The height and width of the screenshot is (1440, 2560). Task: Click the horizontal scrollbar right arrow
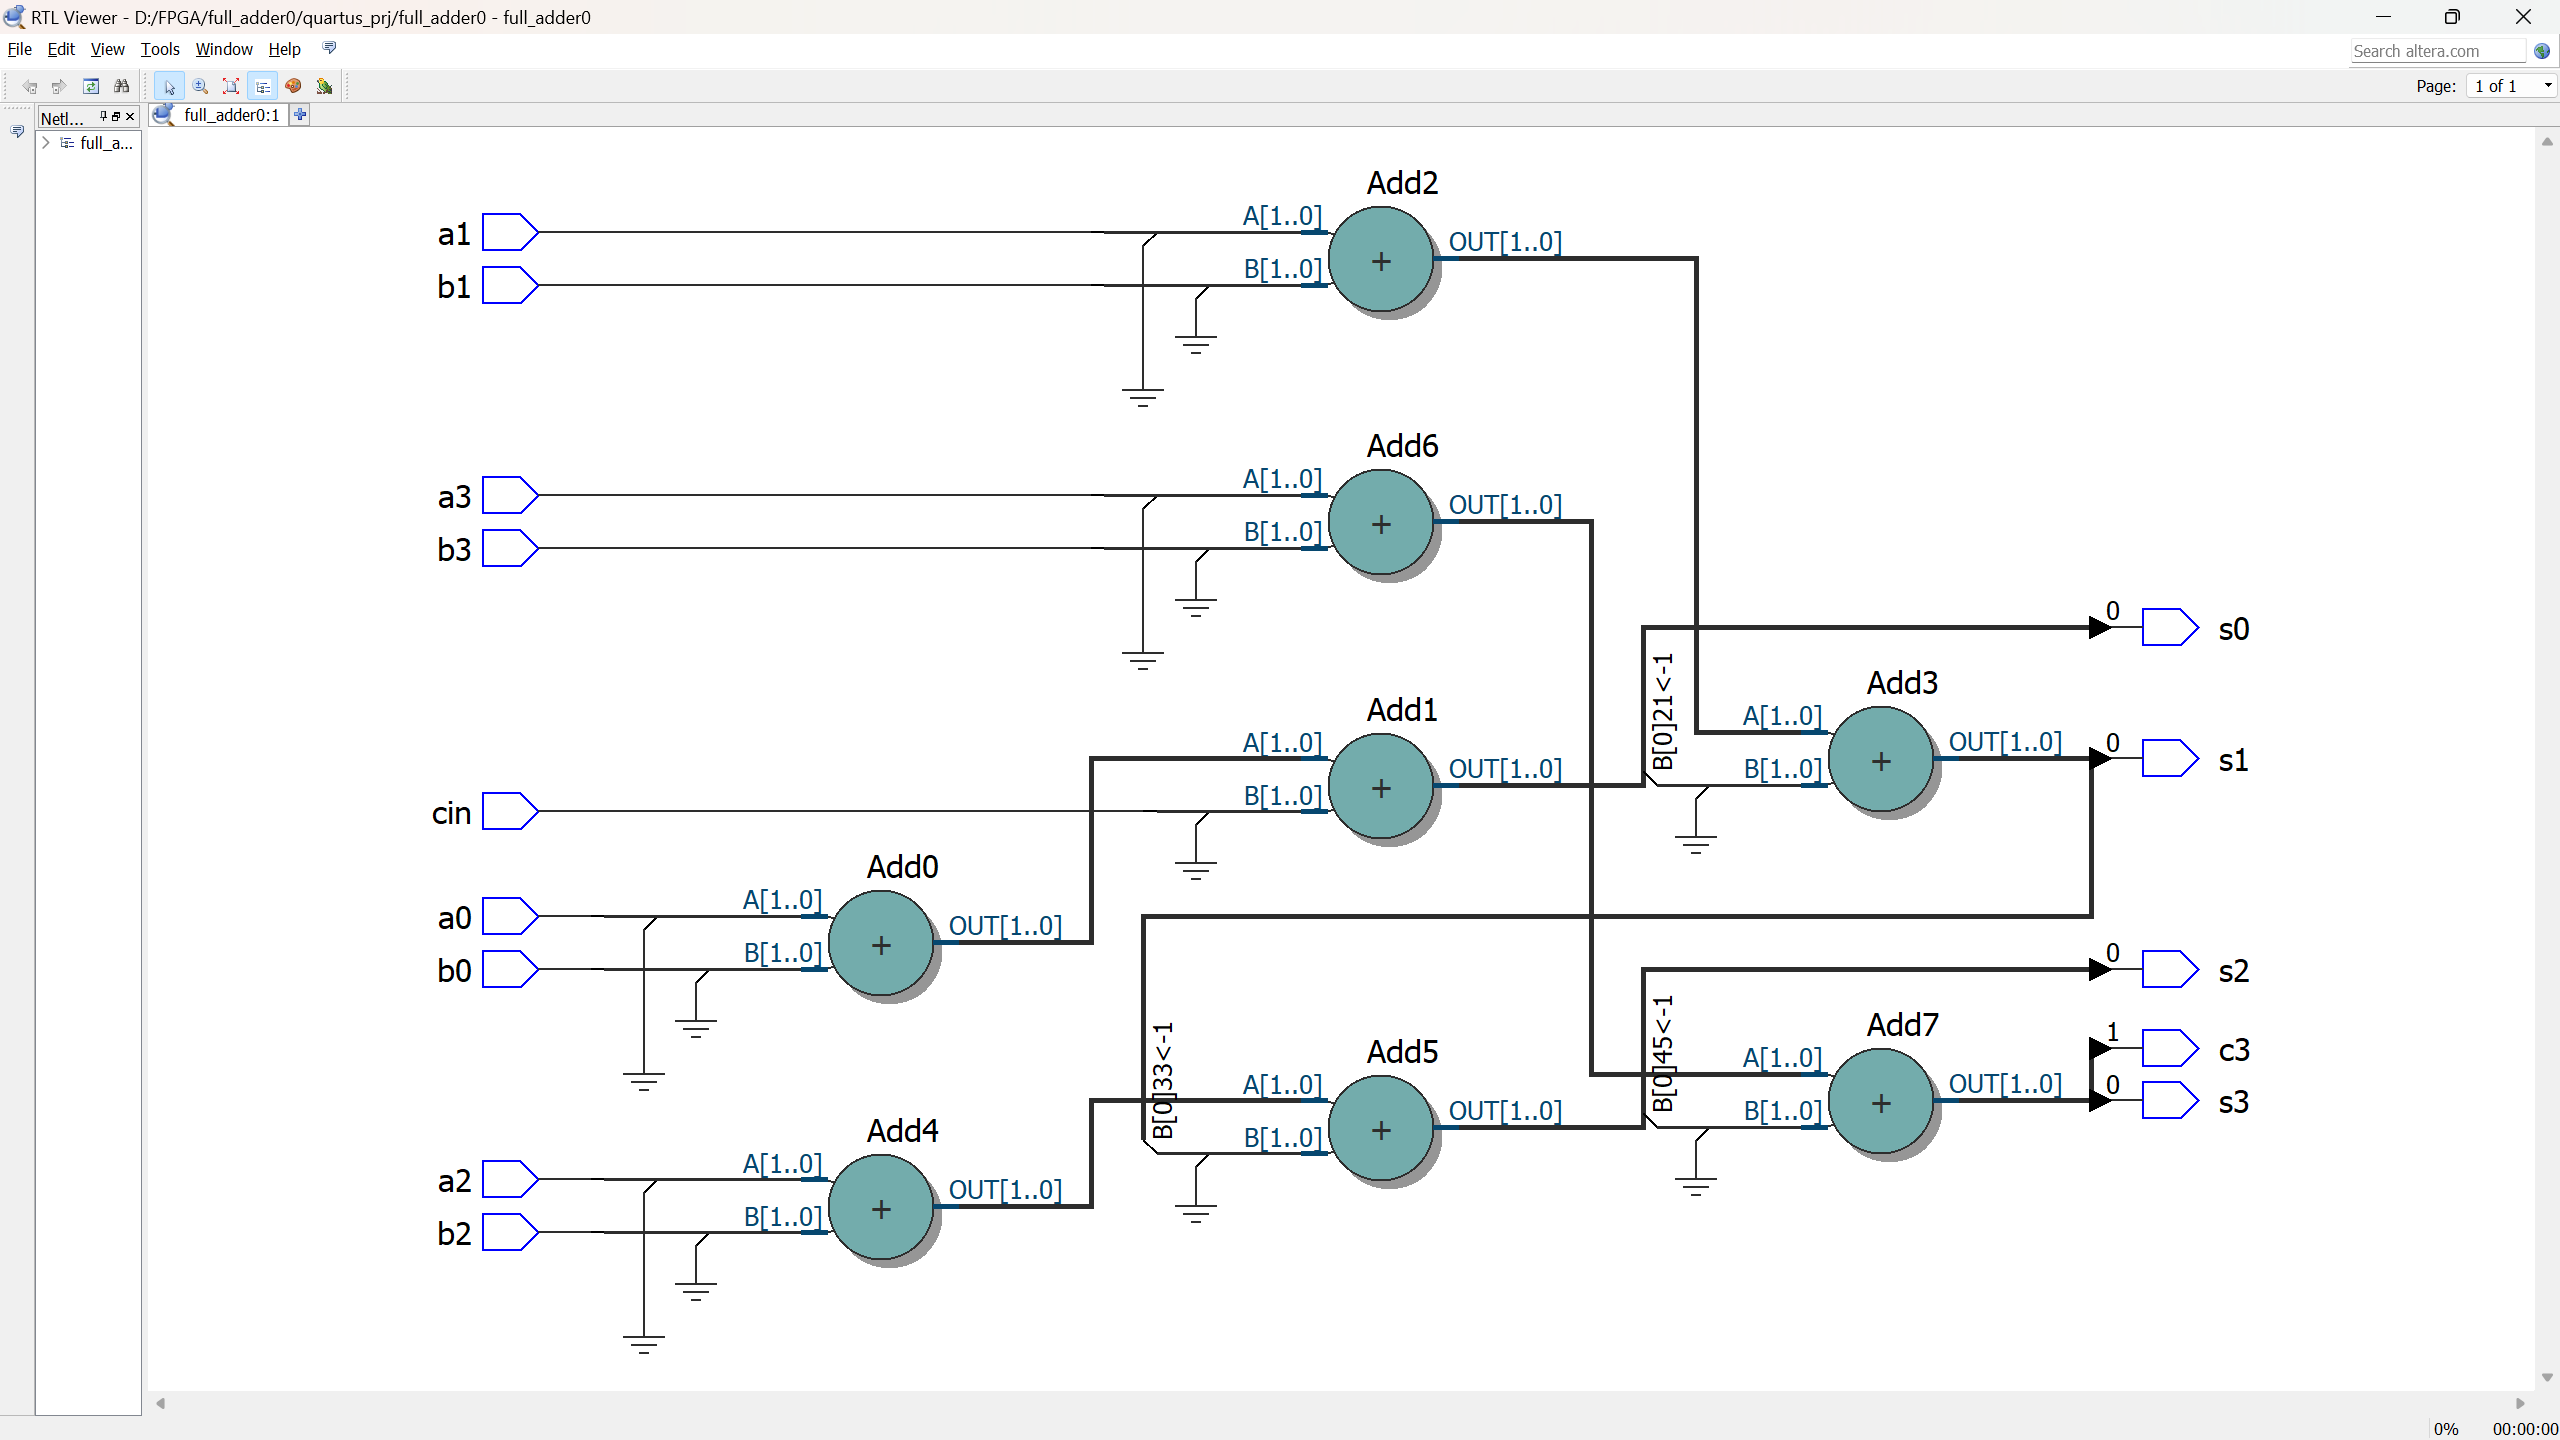(2521, 1403)
